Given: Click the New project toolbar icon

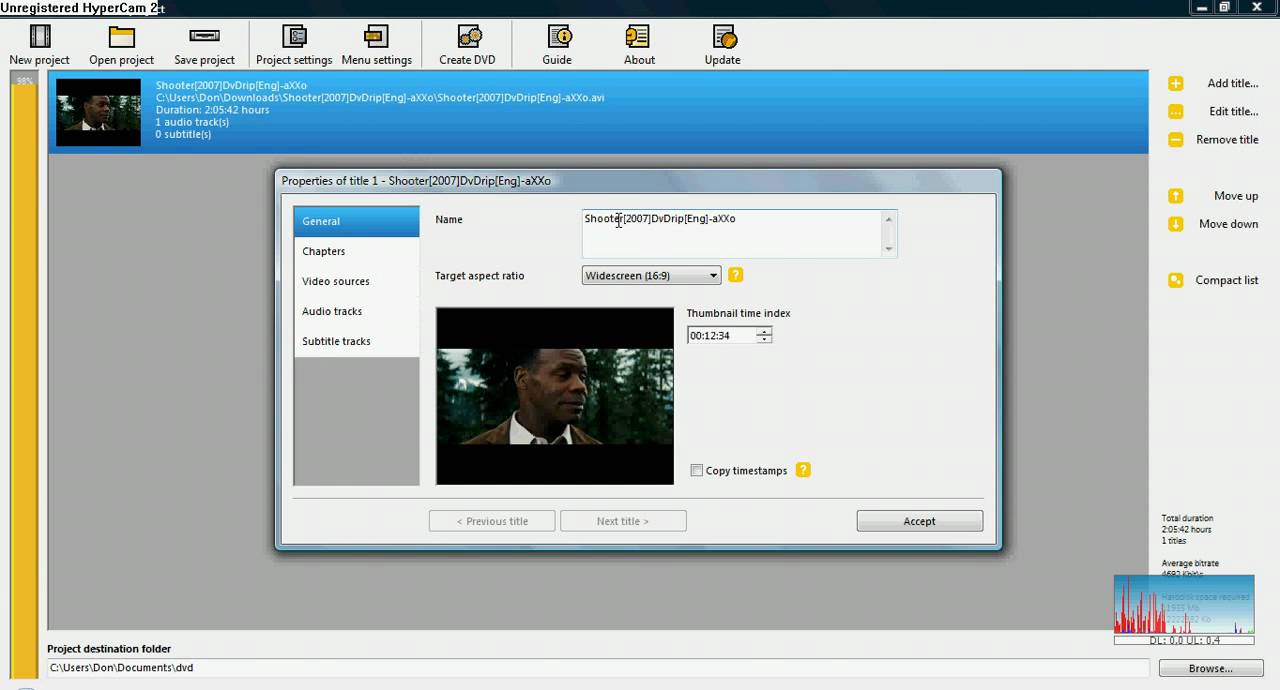Looking at the screenshot, I should 40,37.
